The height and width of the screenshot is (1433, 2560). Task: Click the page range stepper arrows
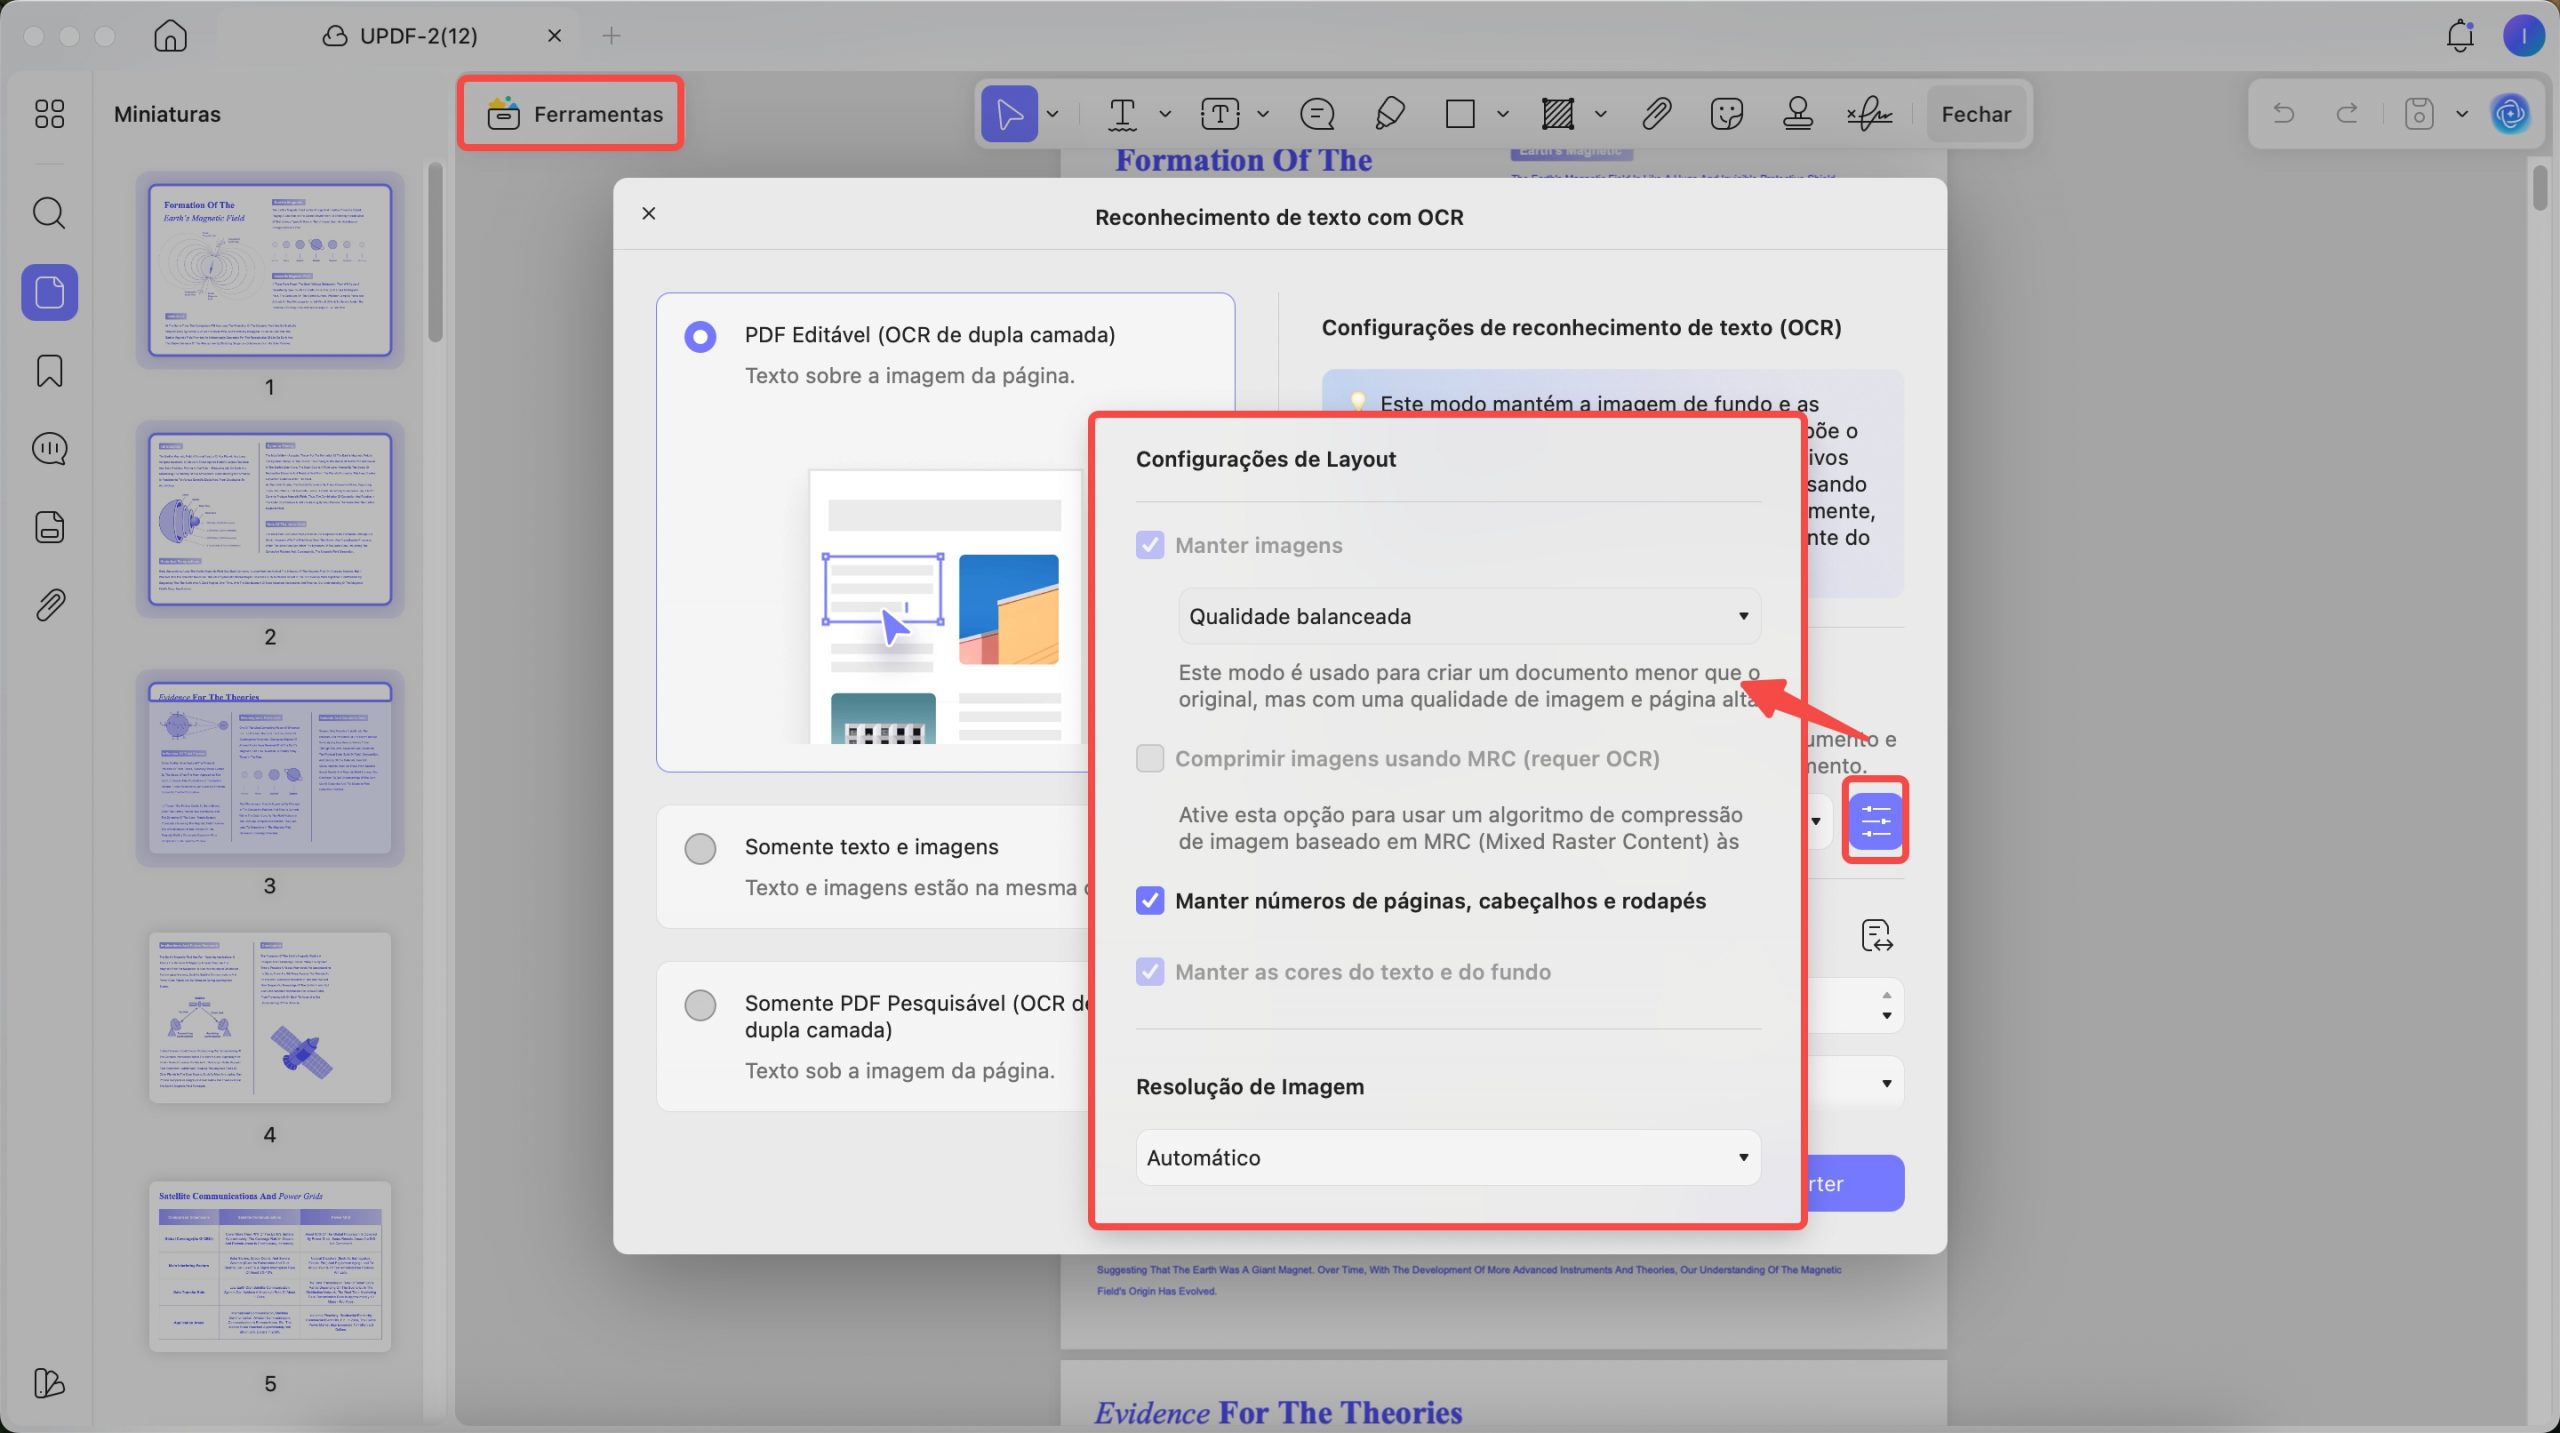coord(1886,1005)
